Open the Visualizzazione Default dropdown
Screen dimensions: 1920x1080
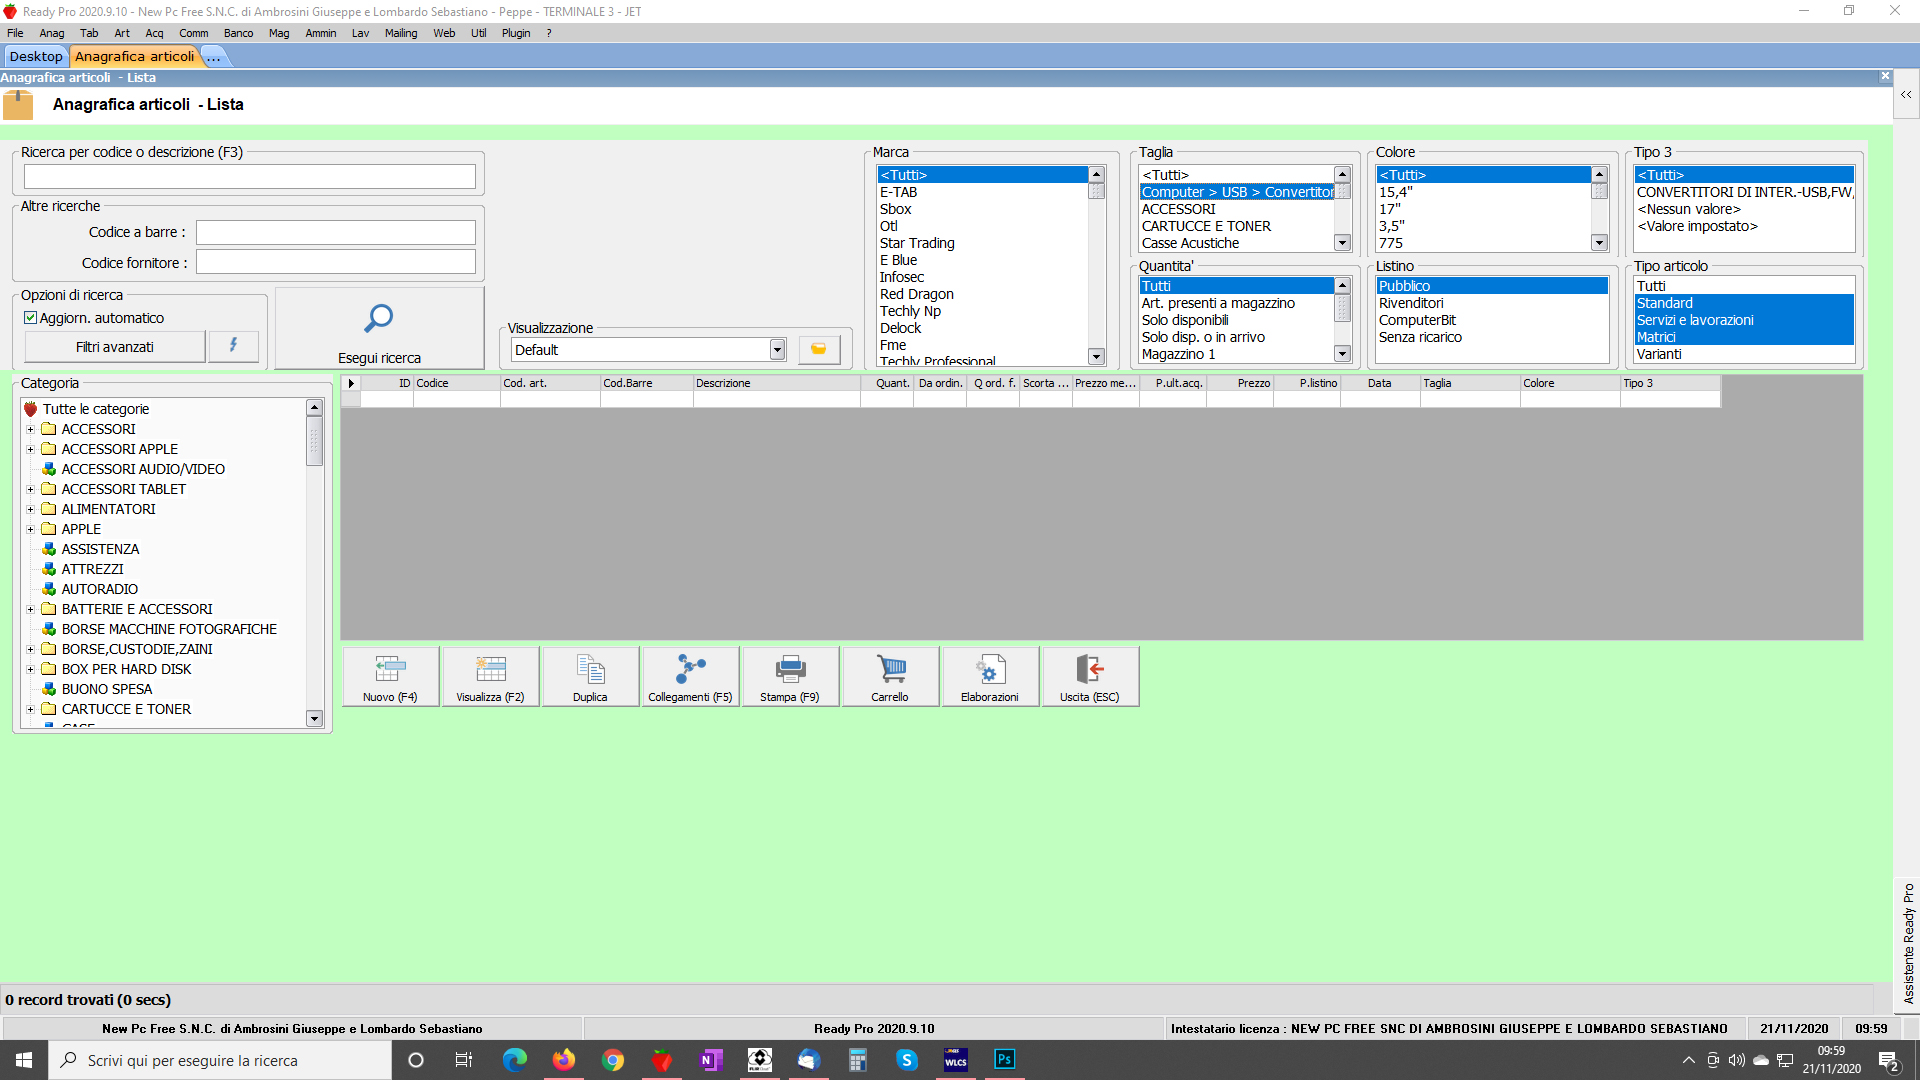pos(777,350)
